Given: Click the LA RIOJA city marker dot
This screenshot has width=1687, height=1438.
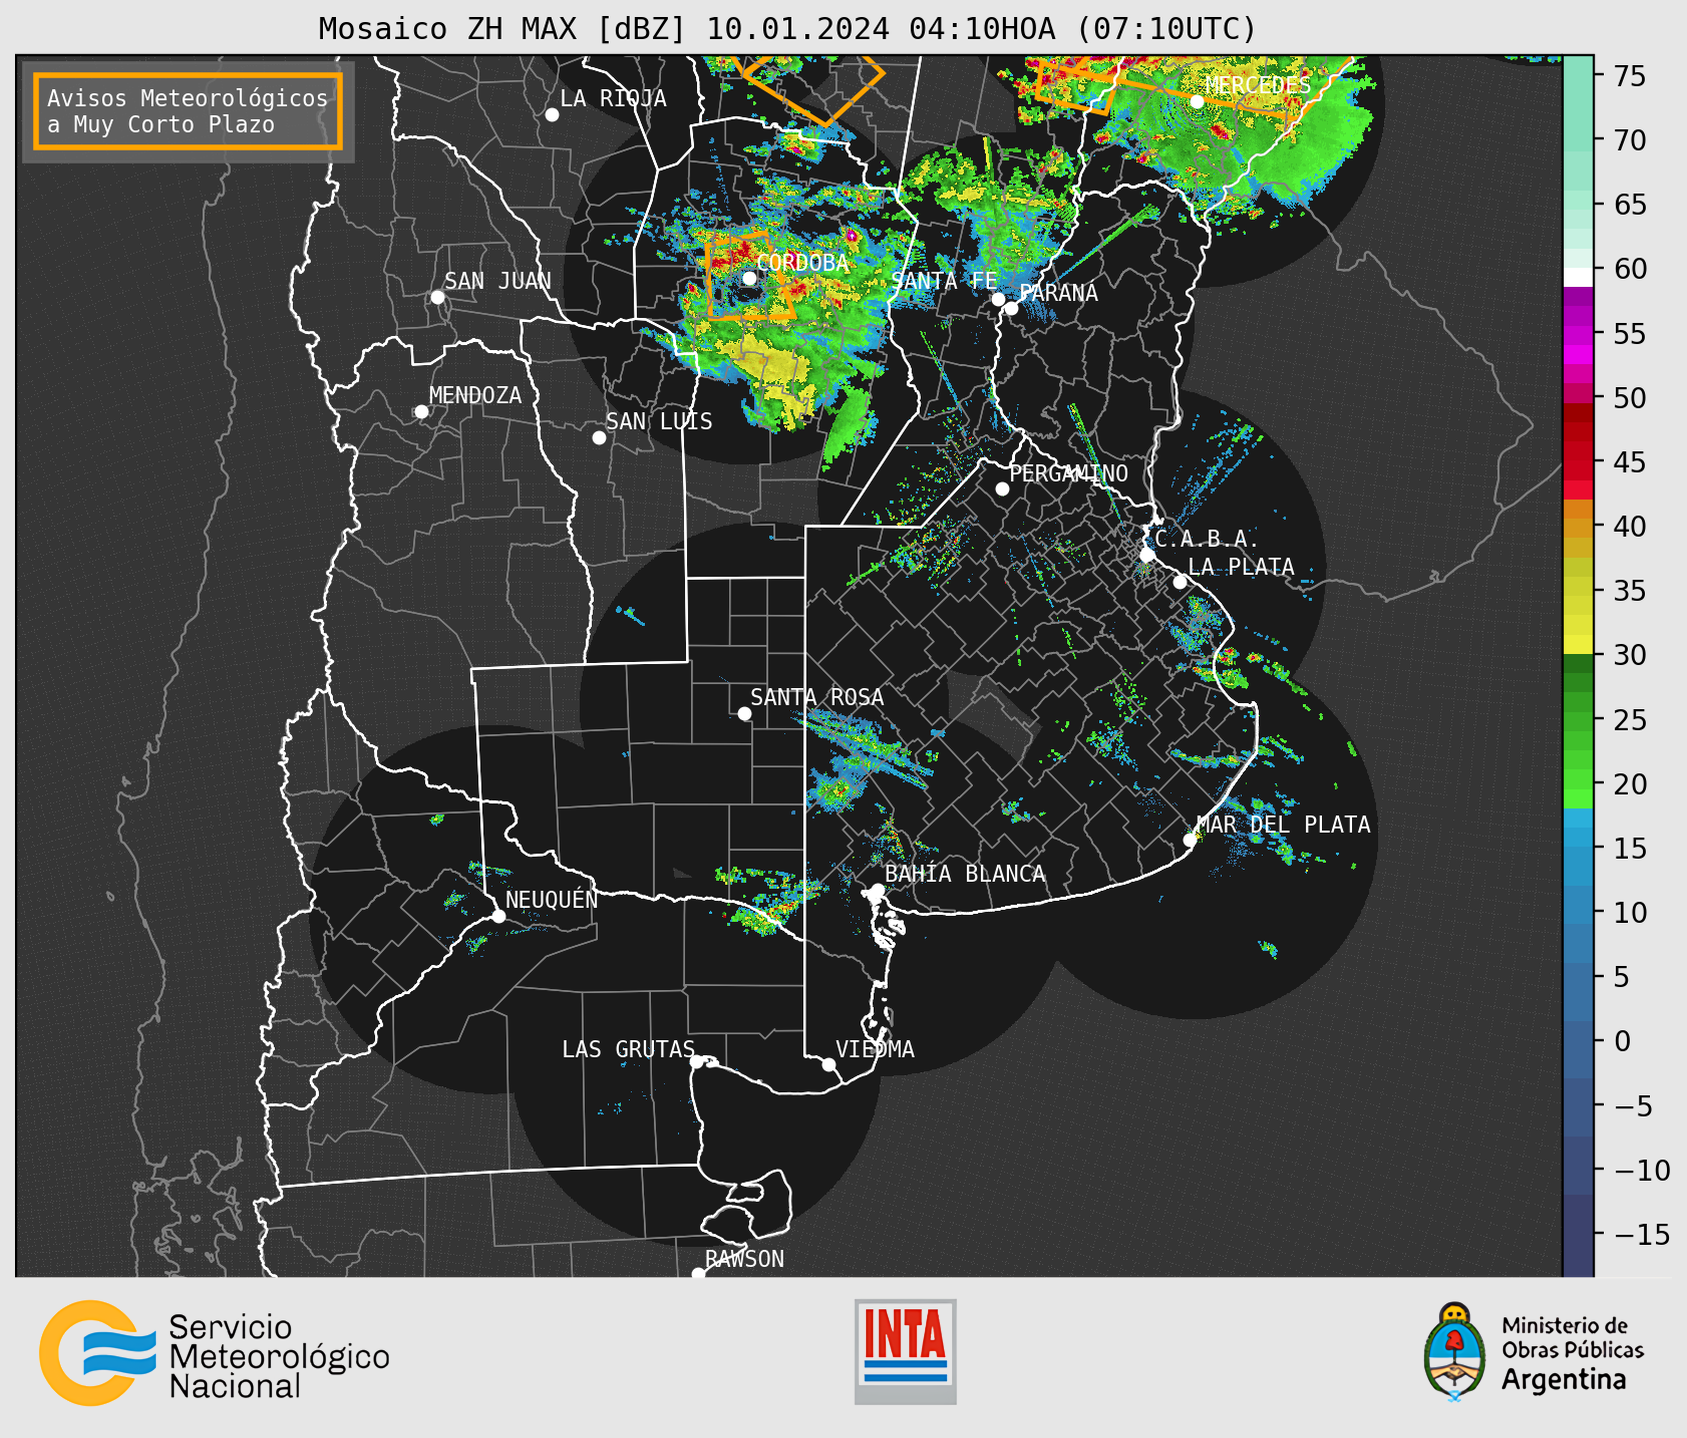Looking at the screenshot, I should pyautogui.click(x=552, y=115).
